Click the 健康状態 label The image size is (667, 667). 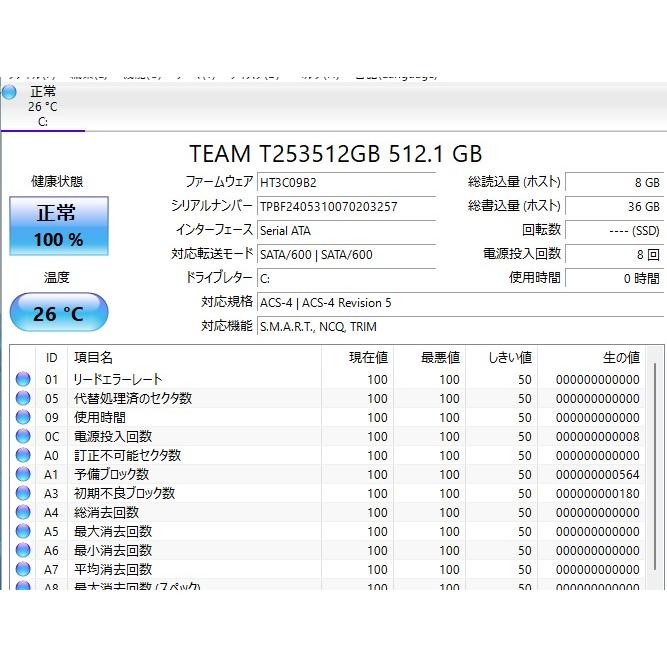pos(57,182)
